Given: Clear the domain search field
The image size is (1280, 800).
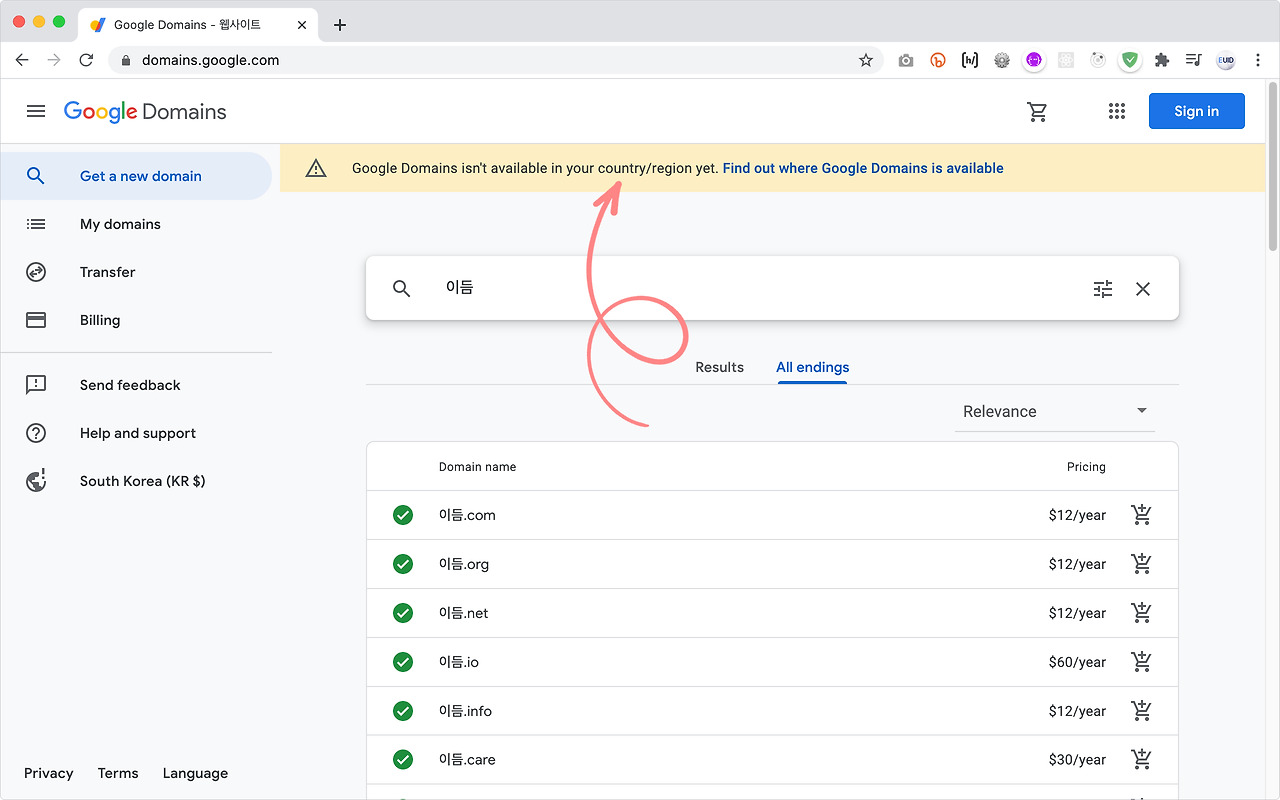Looking at the screenshot, I should (x=1143, y=289).
